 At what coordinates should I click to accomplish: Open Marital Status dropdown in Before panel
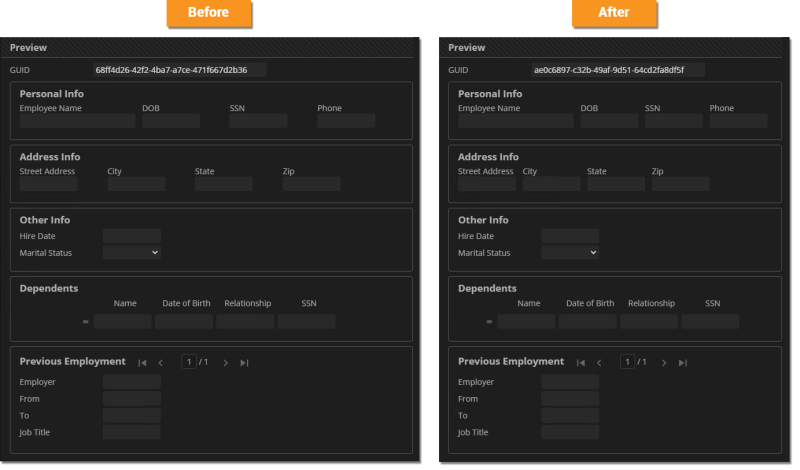tap(131, 253)
